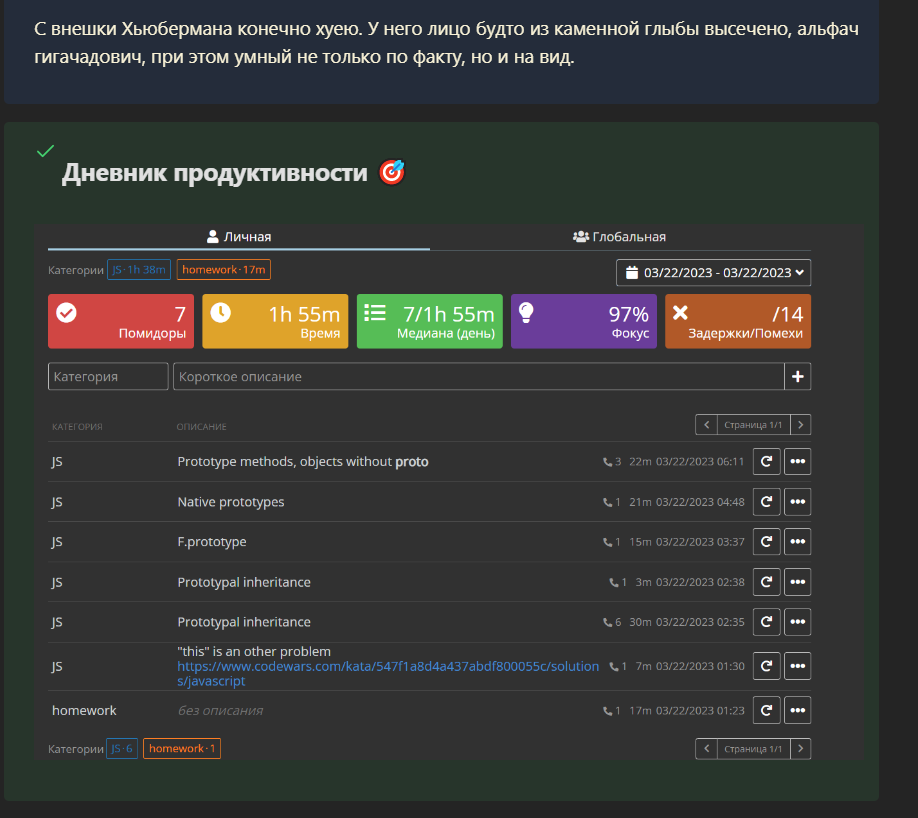Image resolution: width=918 pixels, height=818 pixels.
Task: Switch to the Личная tab
Action: click(x=239, y=237)
